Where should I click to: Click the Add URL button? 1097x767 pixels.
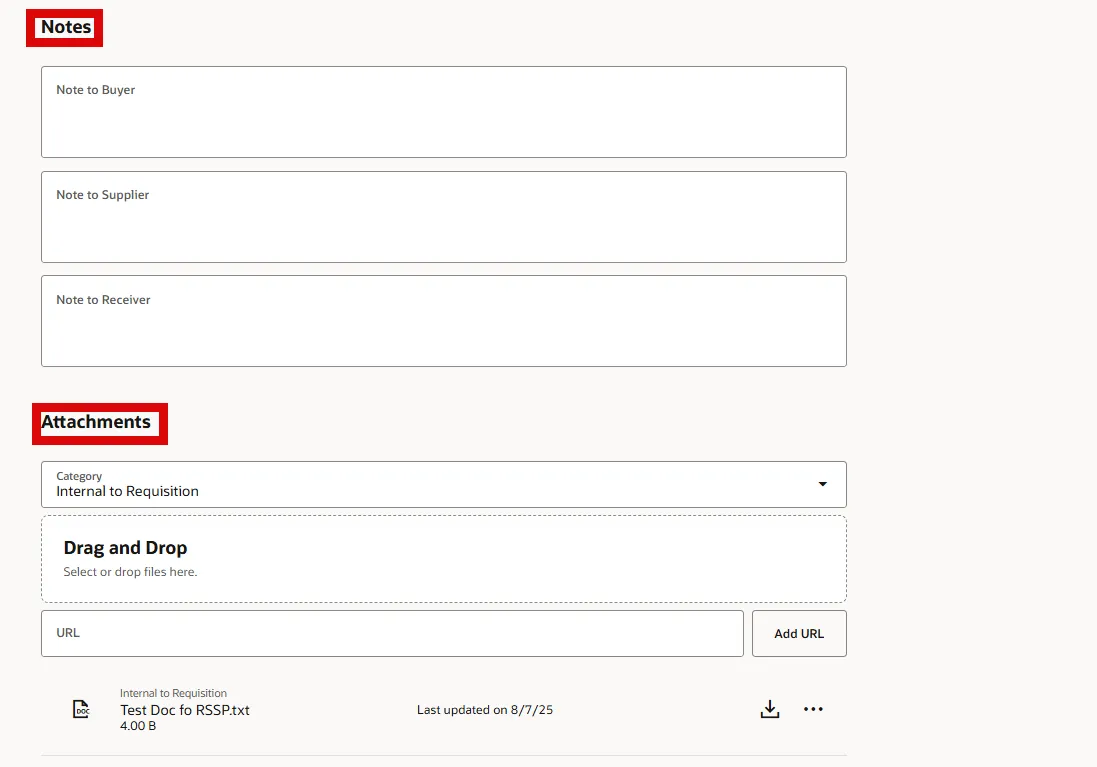tap(799, 634)
